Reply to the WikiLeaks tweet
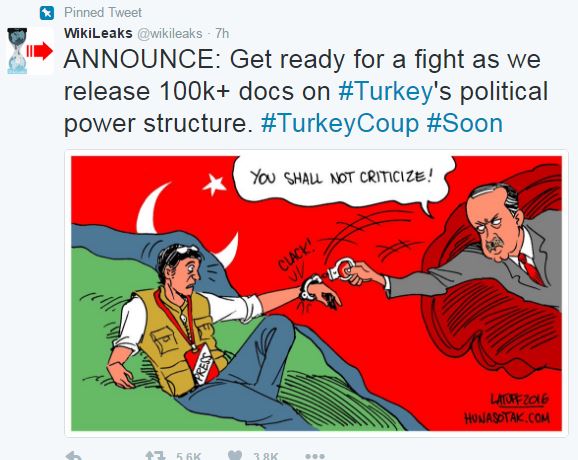Screen dimensions: 578x460 pos(74,456)
